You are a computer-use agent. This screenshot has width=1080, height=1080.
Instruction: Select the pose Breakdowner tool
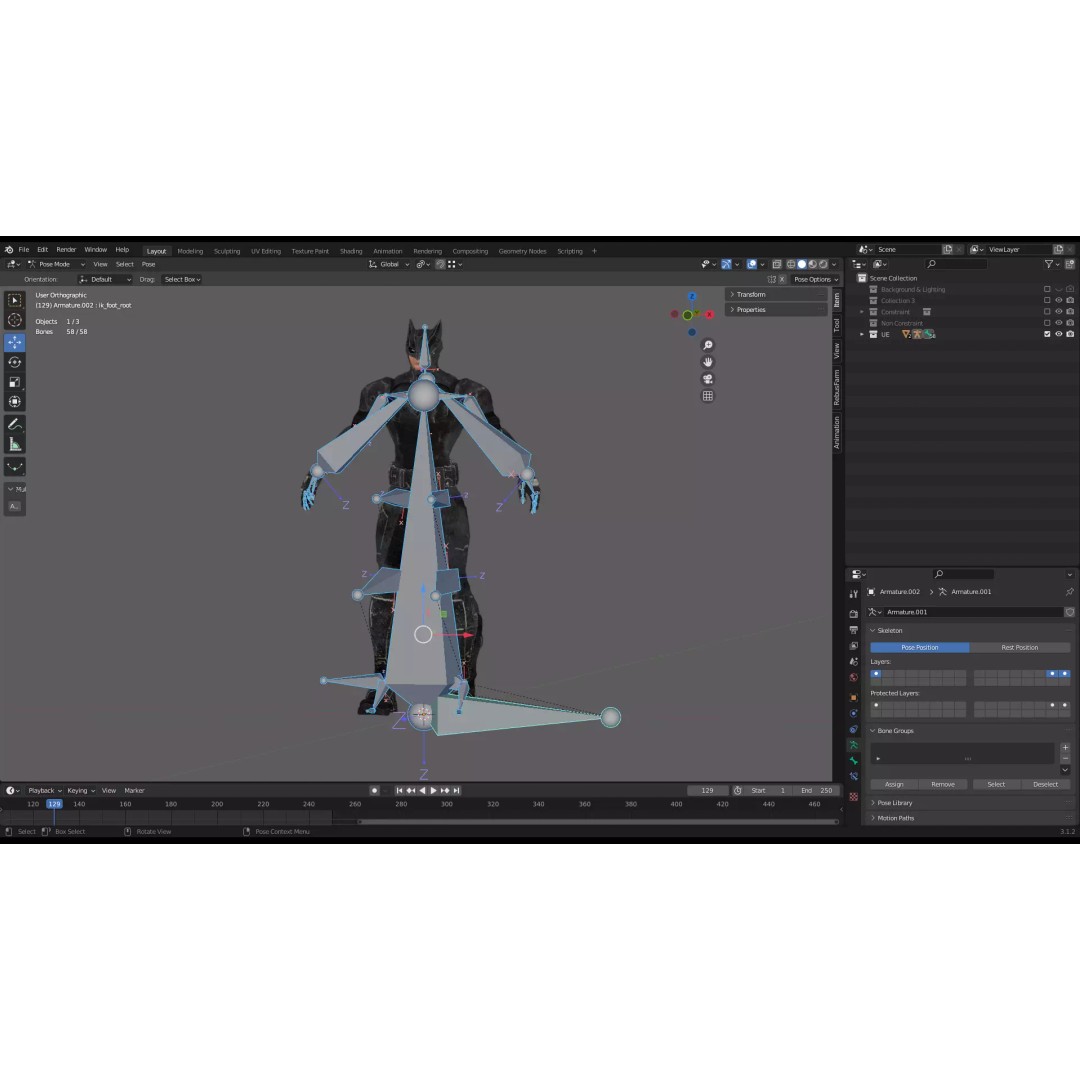(14, 467)
